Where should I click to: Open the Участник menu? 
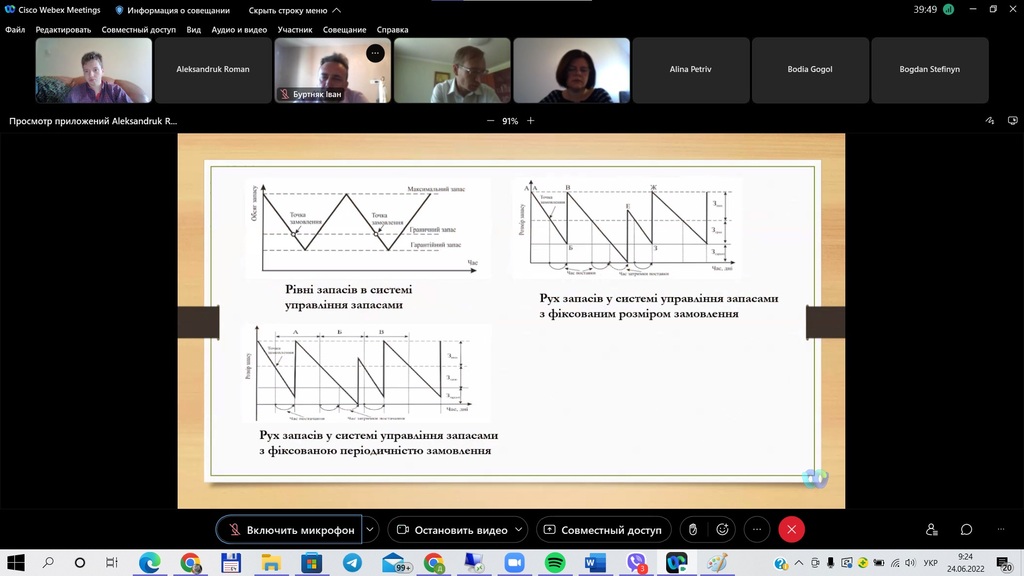point(295,30)
